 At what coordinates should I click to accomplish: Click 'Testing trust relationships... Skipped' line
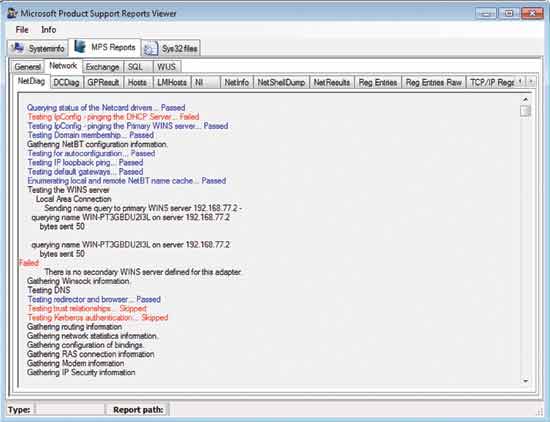87,308
